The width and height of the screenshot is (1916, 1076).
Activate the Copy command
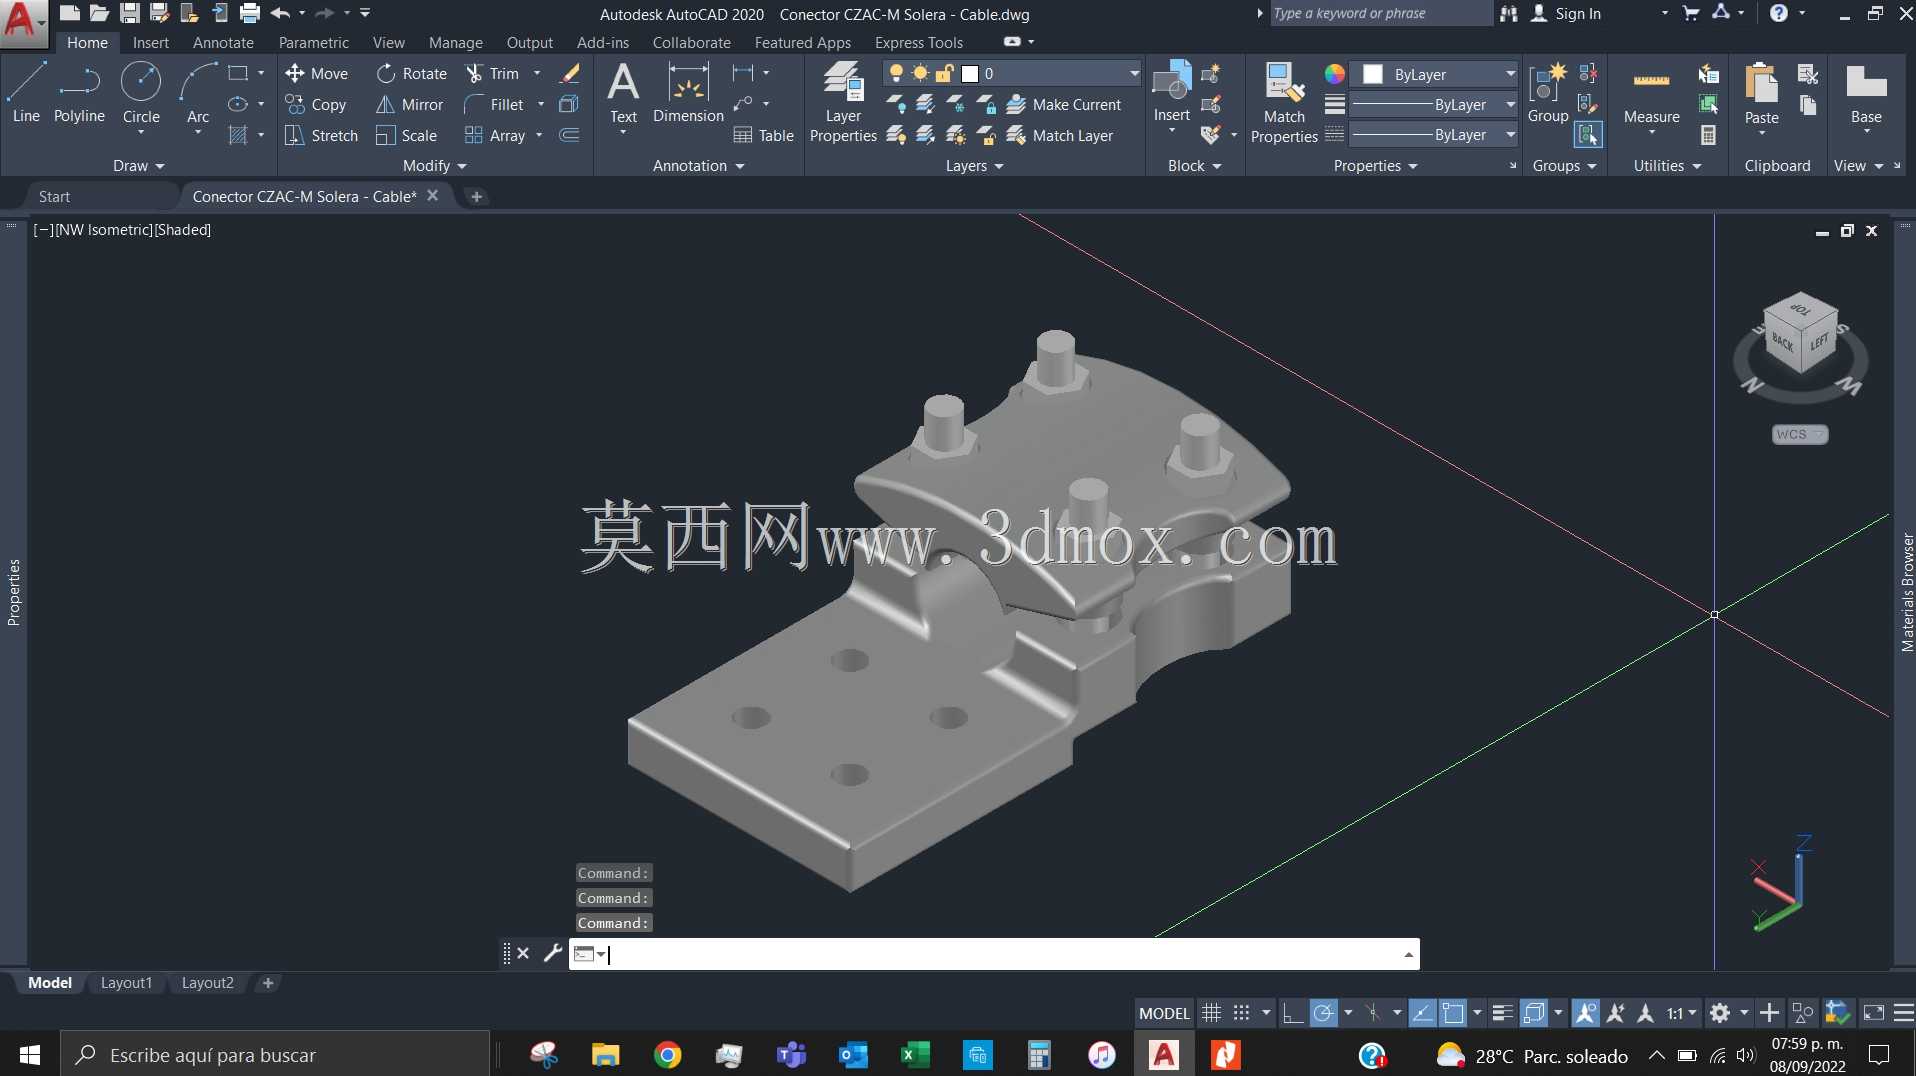tap(316, 104)
